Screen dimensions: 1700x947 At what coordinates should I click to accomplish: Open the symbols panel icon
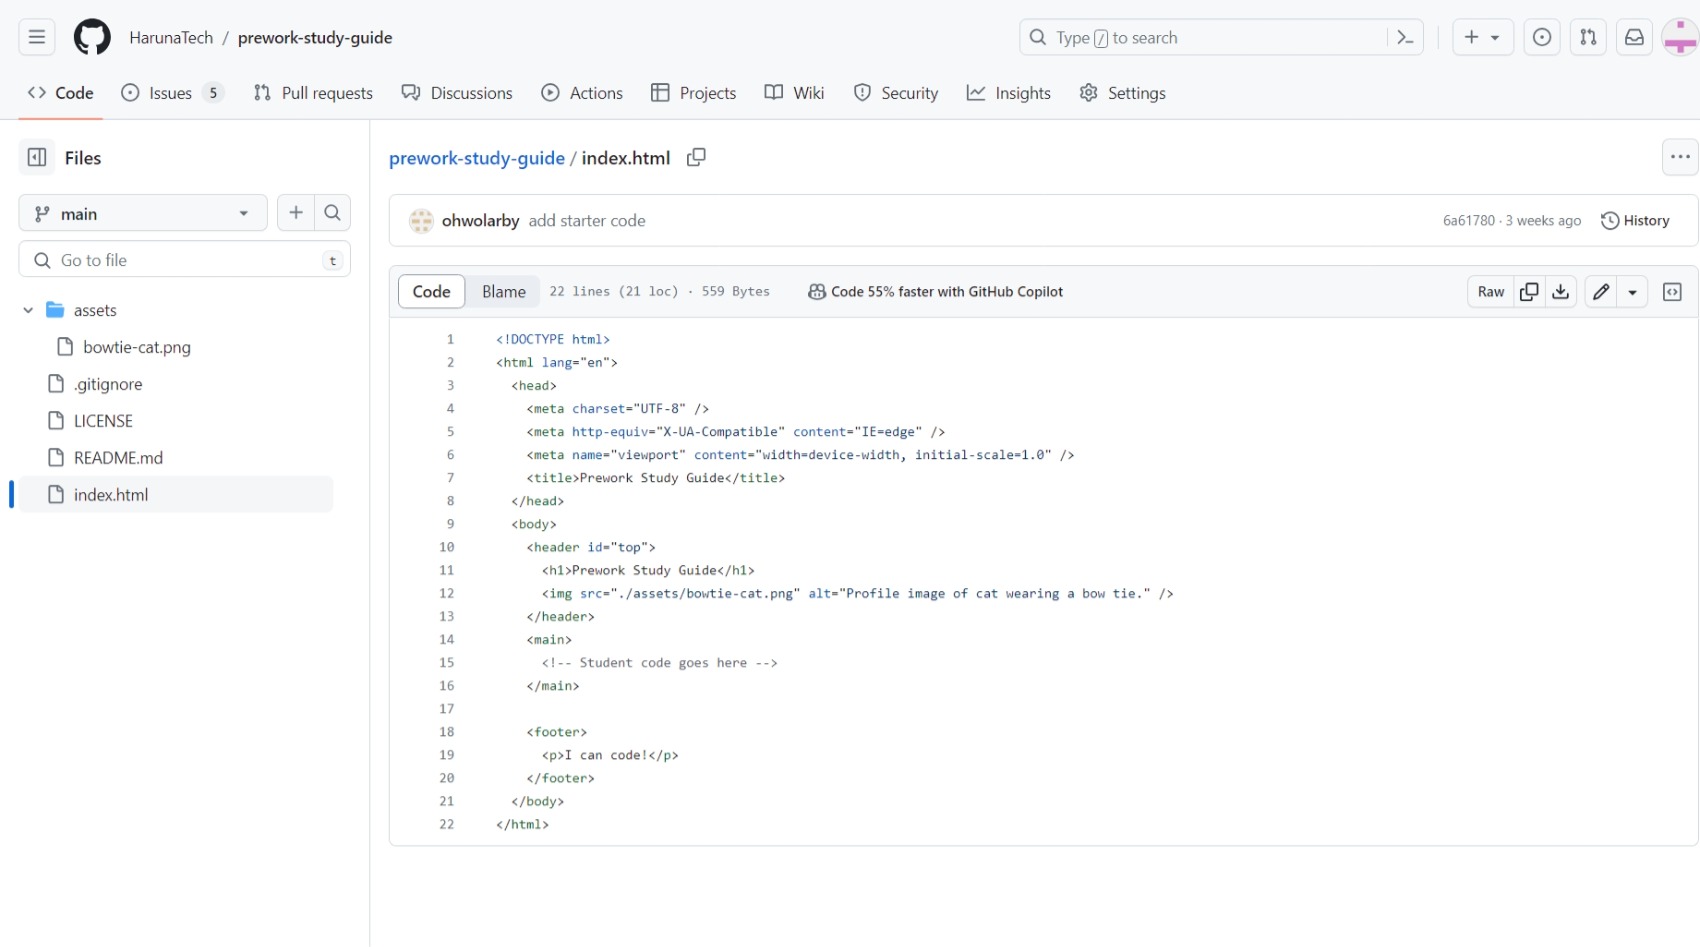1673,291
